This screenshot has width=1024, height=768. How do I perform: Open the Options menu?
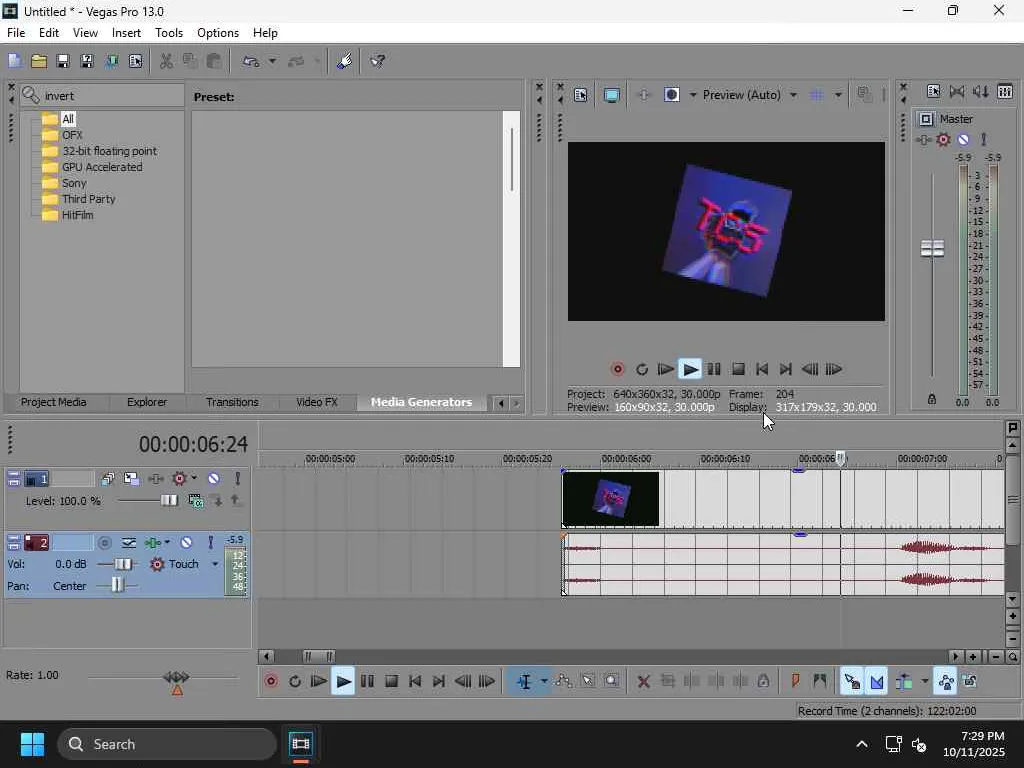(217, 33)
